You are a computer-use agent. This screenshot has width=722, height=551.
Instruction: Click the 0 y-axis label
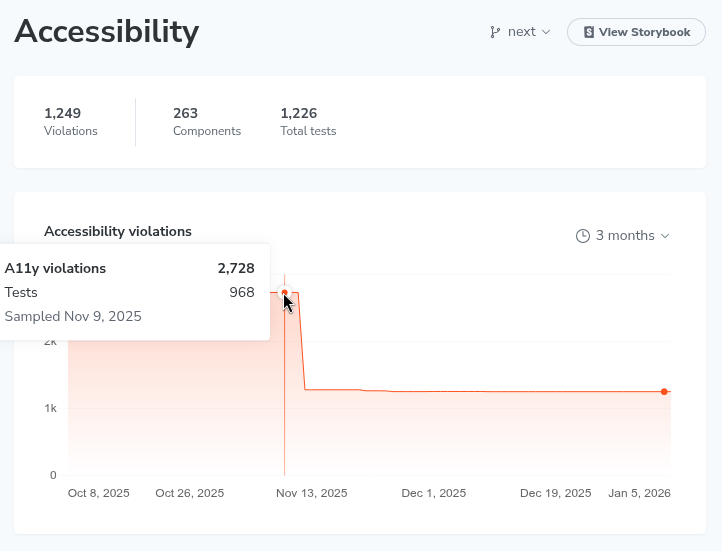[x=53, y=475]
